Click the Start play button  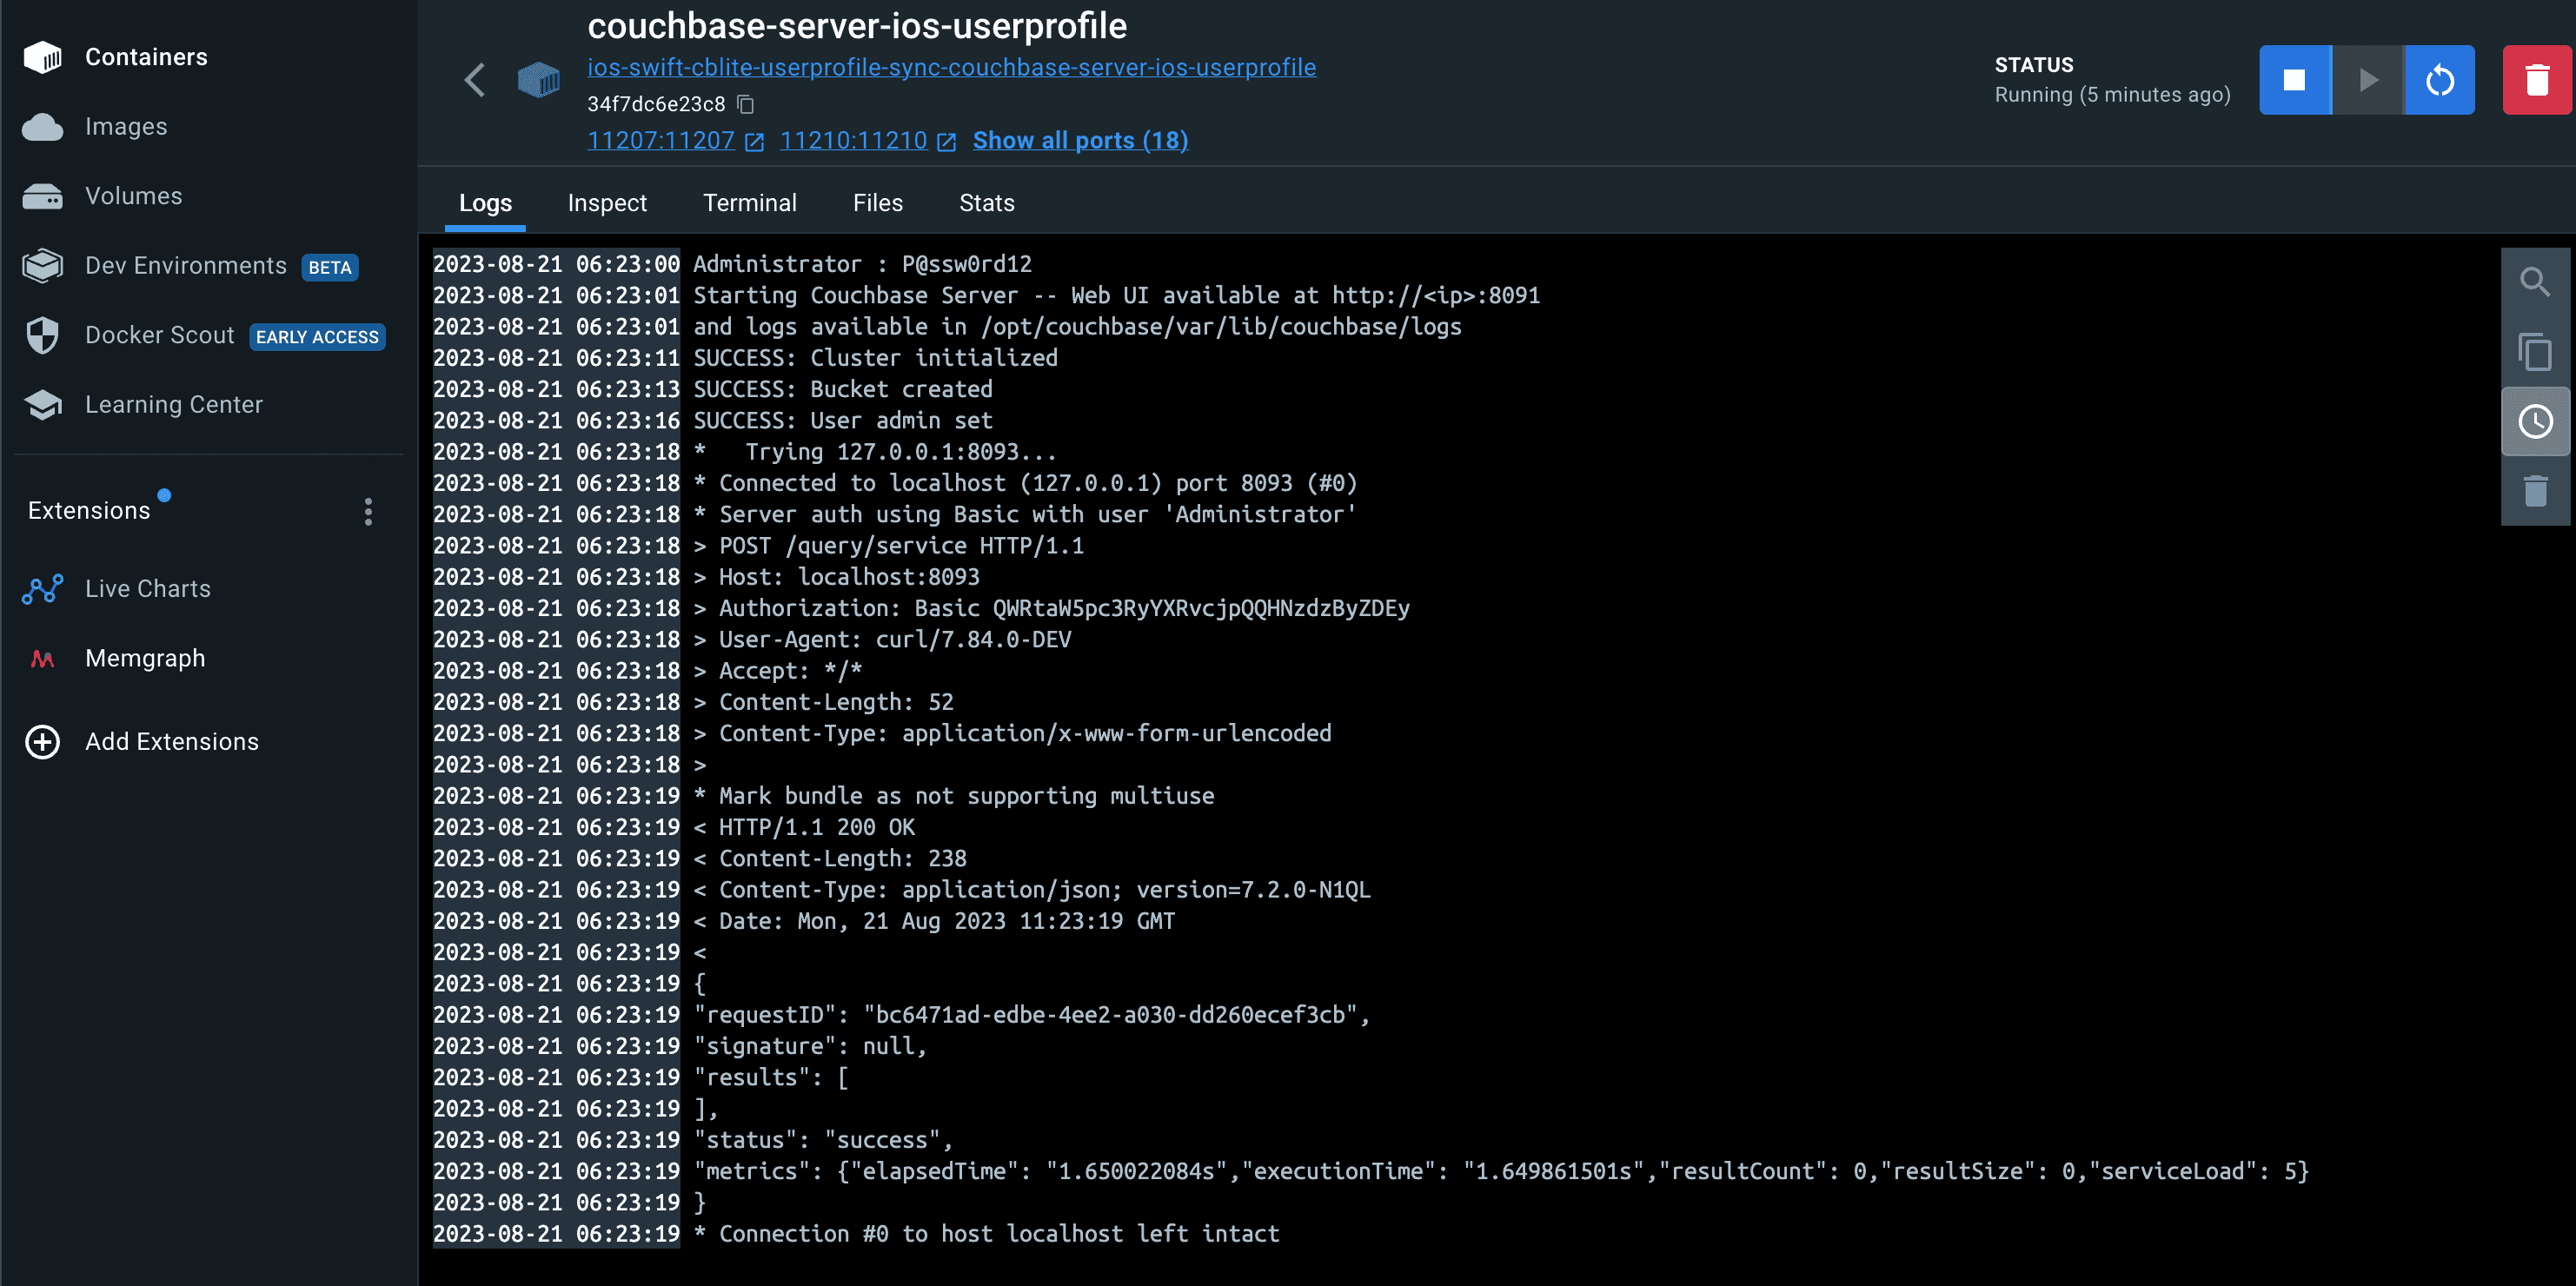(x=2367, y=80)
